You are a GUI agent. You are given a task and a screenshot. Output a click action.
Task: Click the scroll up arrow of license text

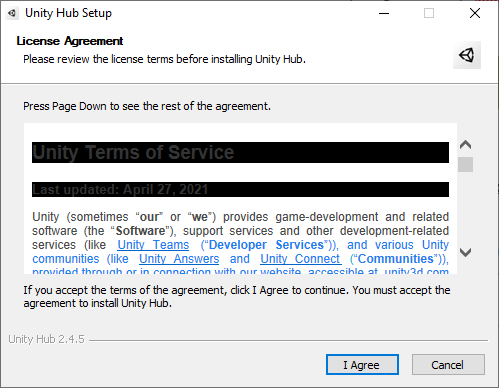click(465, 145)
